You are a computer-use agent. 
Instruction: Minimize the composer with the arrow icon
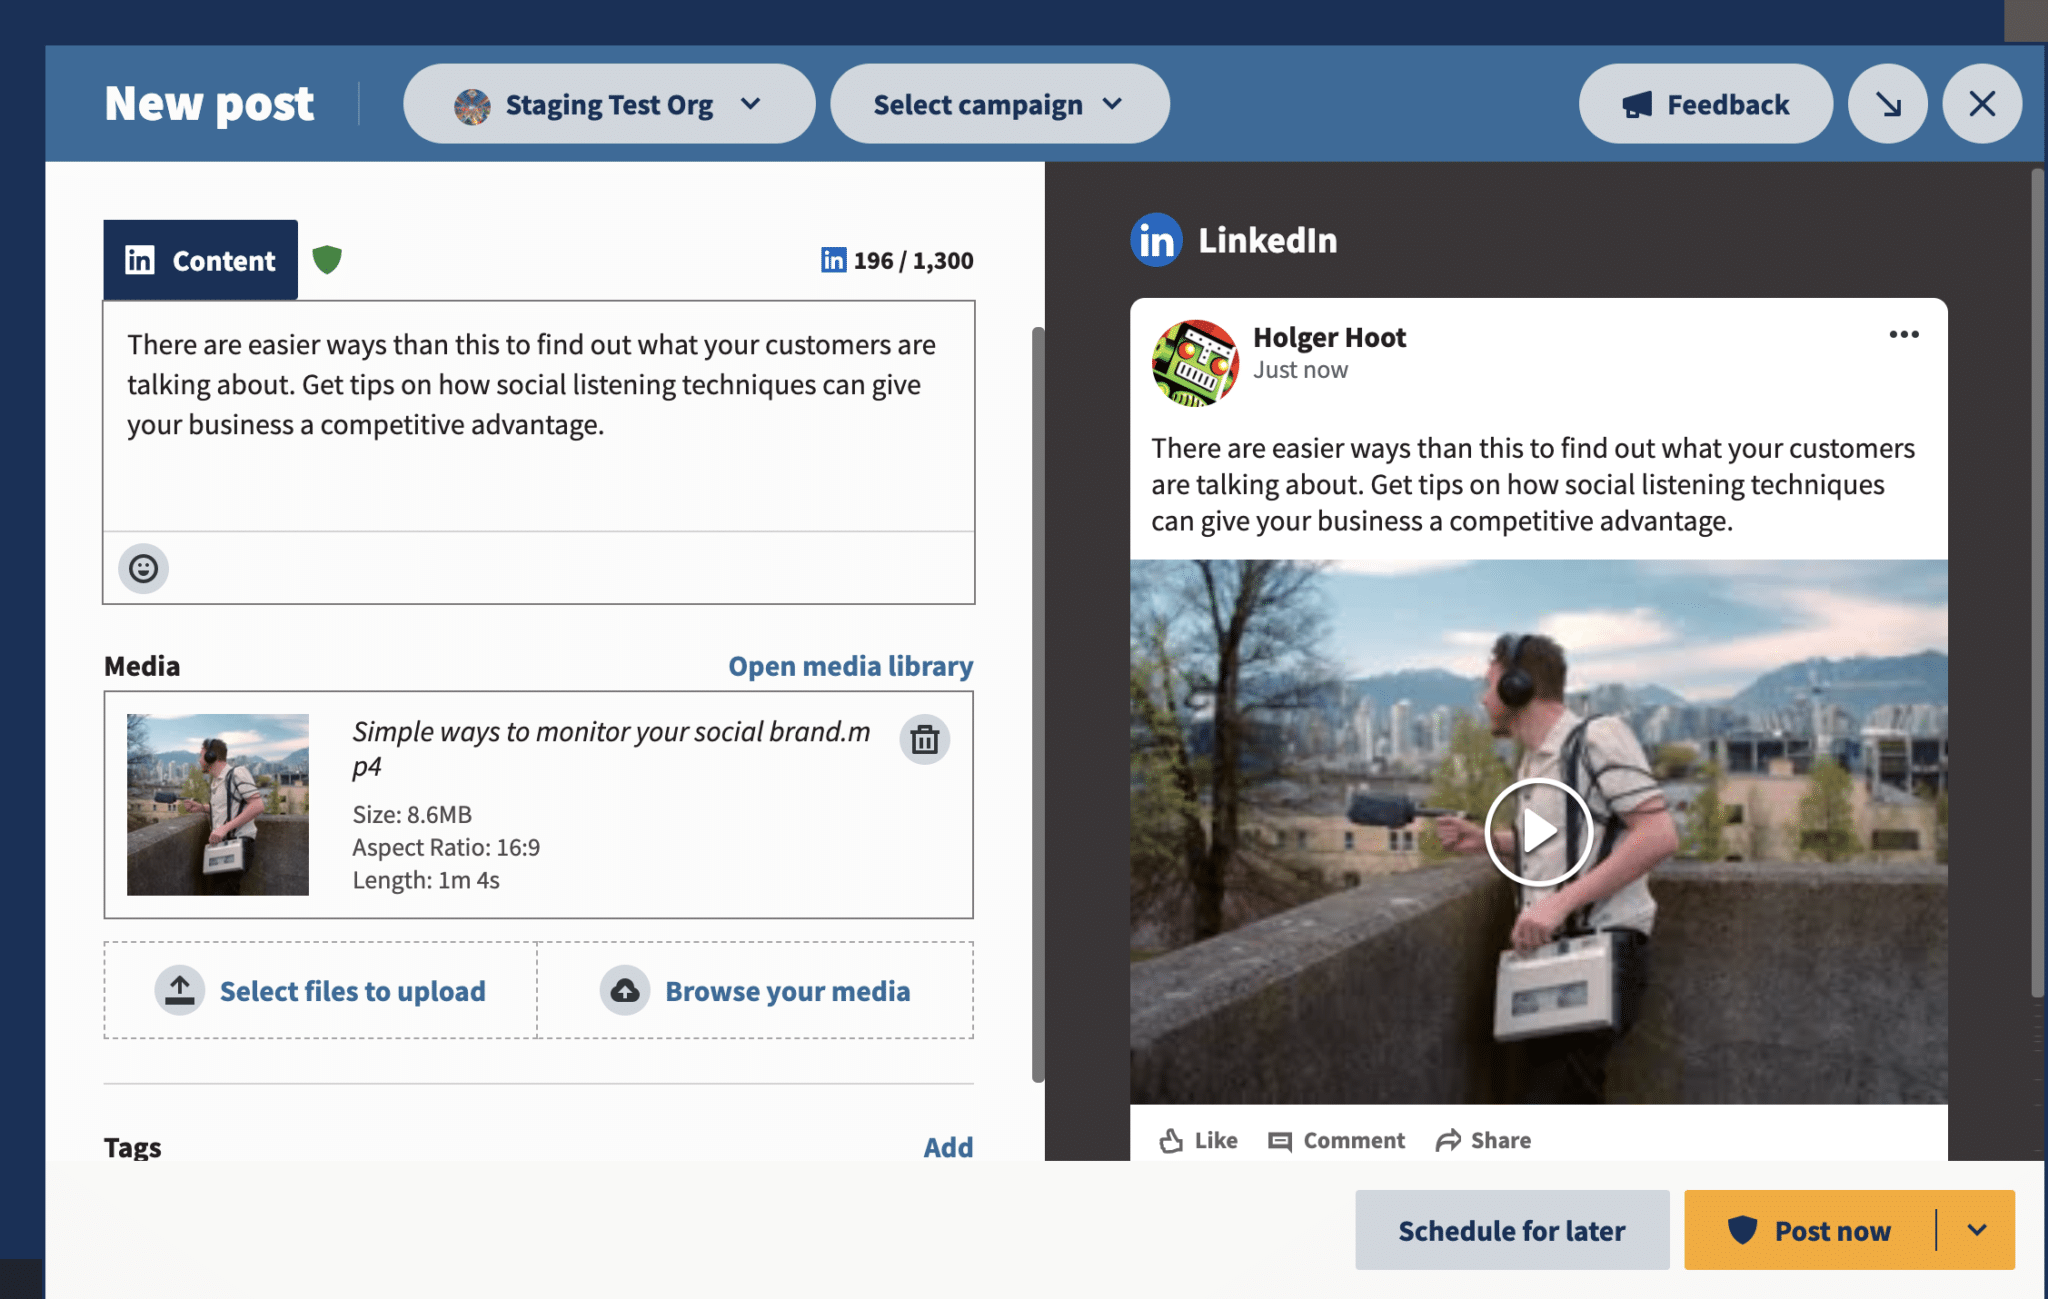1887,103
